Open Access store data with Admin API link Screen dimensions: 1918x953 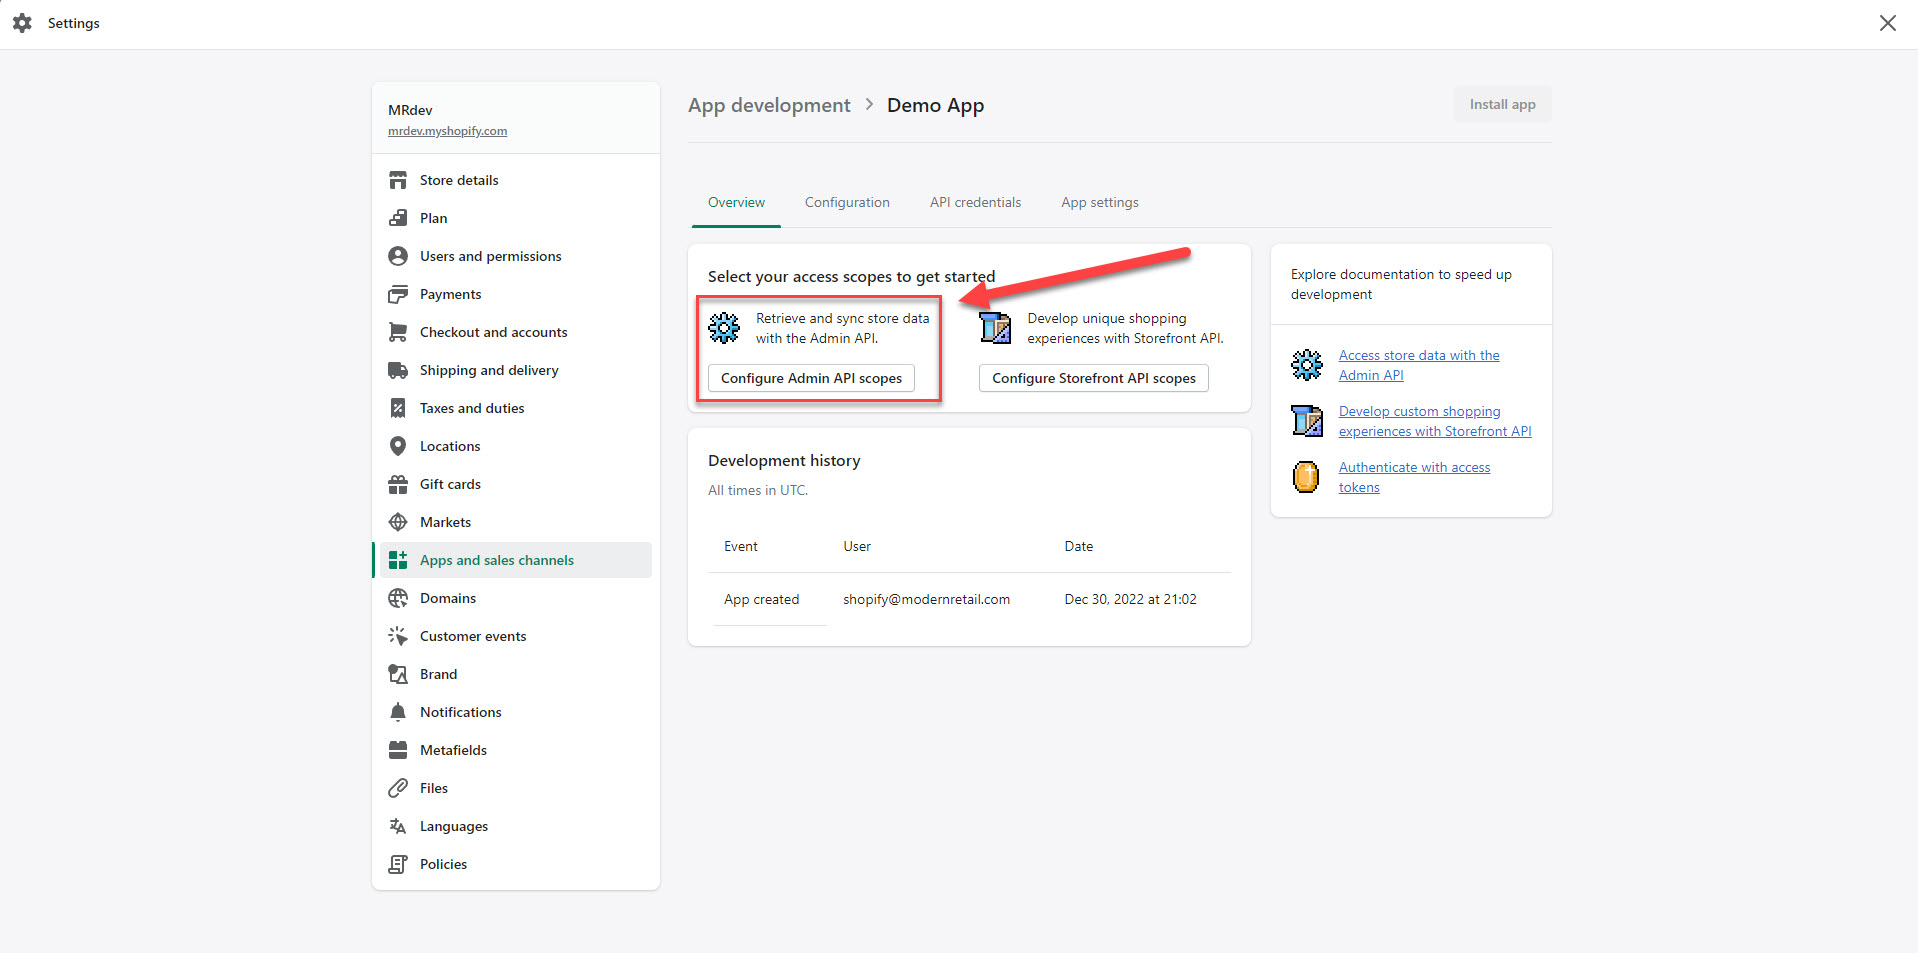[1419, 365]
